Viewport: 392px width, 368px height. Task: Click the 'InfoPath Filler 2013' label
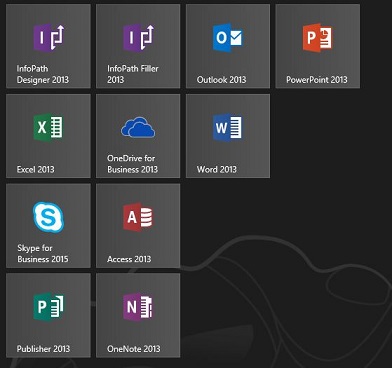click(x=133, y=74)
